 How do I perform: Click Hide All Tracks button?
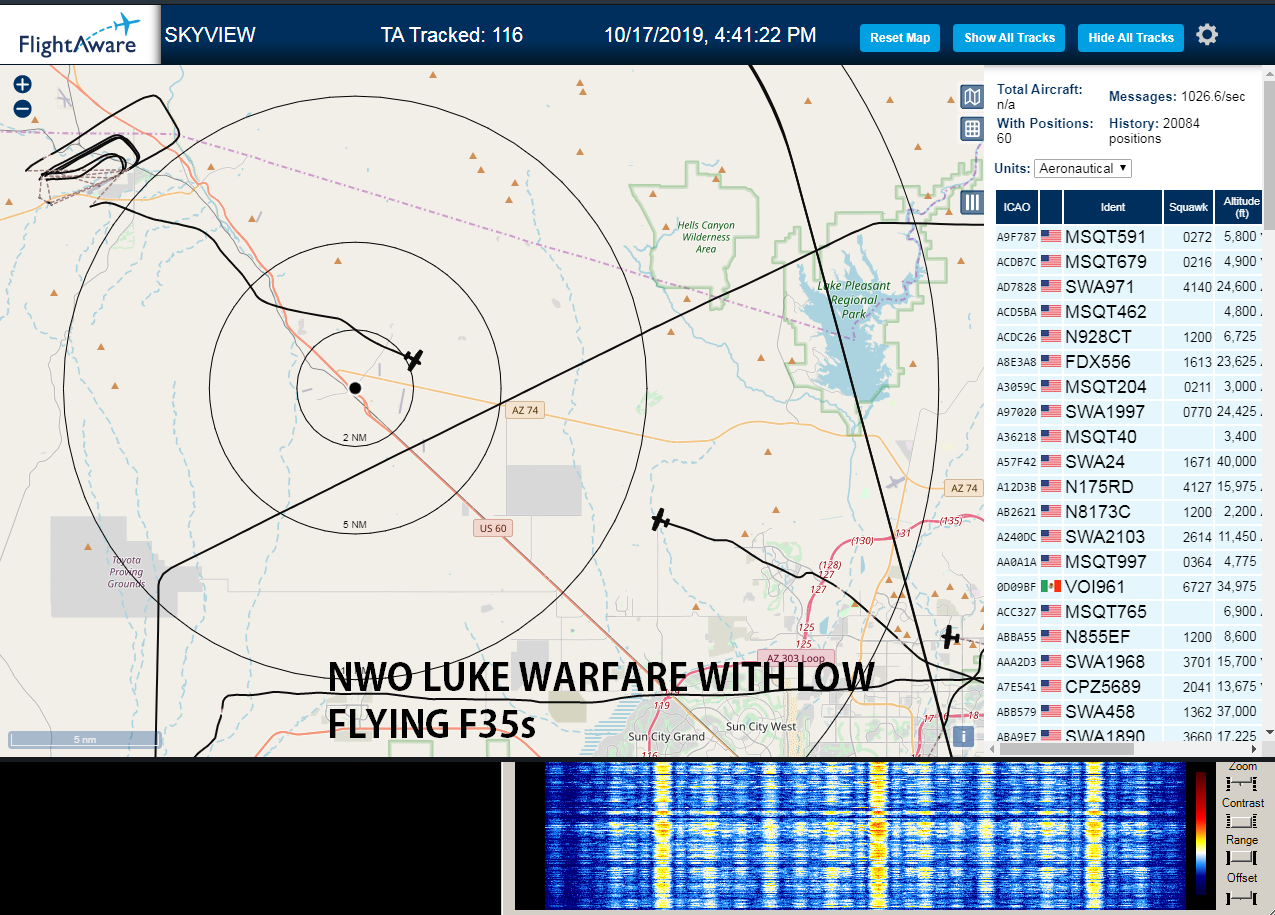(x=1131, y=38)
